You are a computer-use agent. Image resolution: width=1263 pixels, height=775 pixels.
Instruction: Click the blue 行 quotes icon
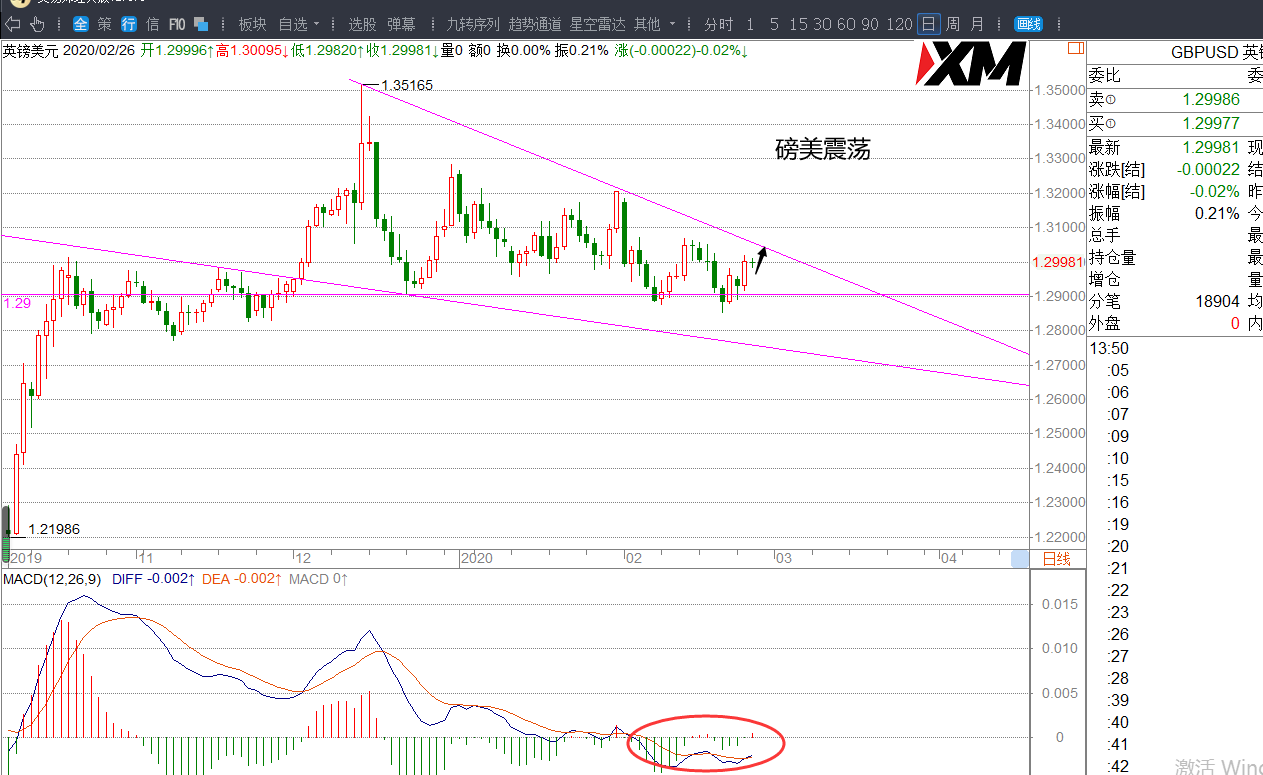[x=129, y=24]
